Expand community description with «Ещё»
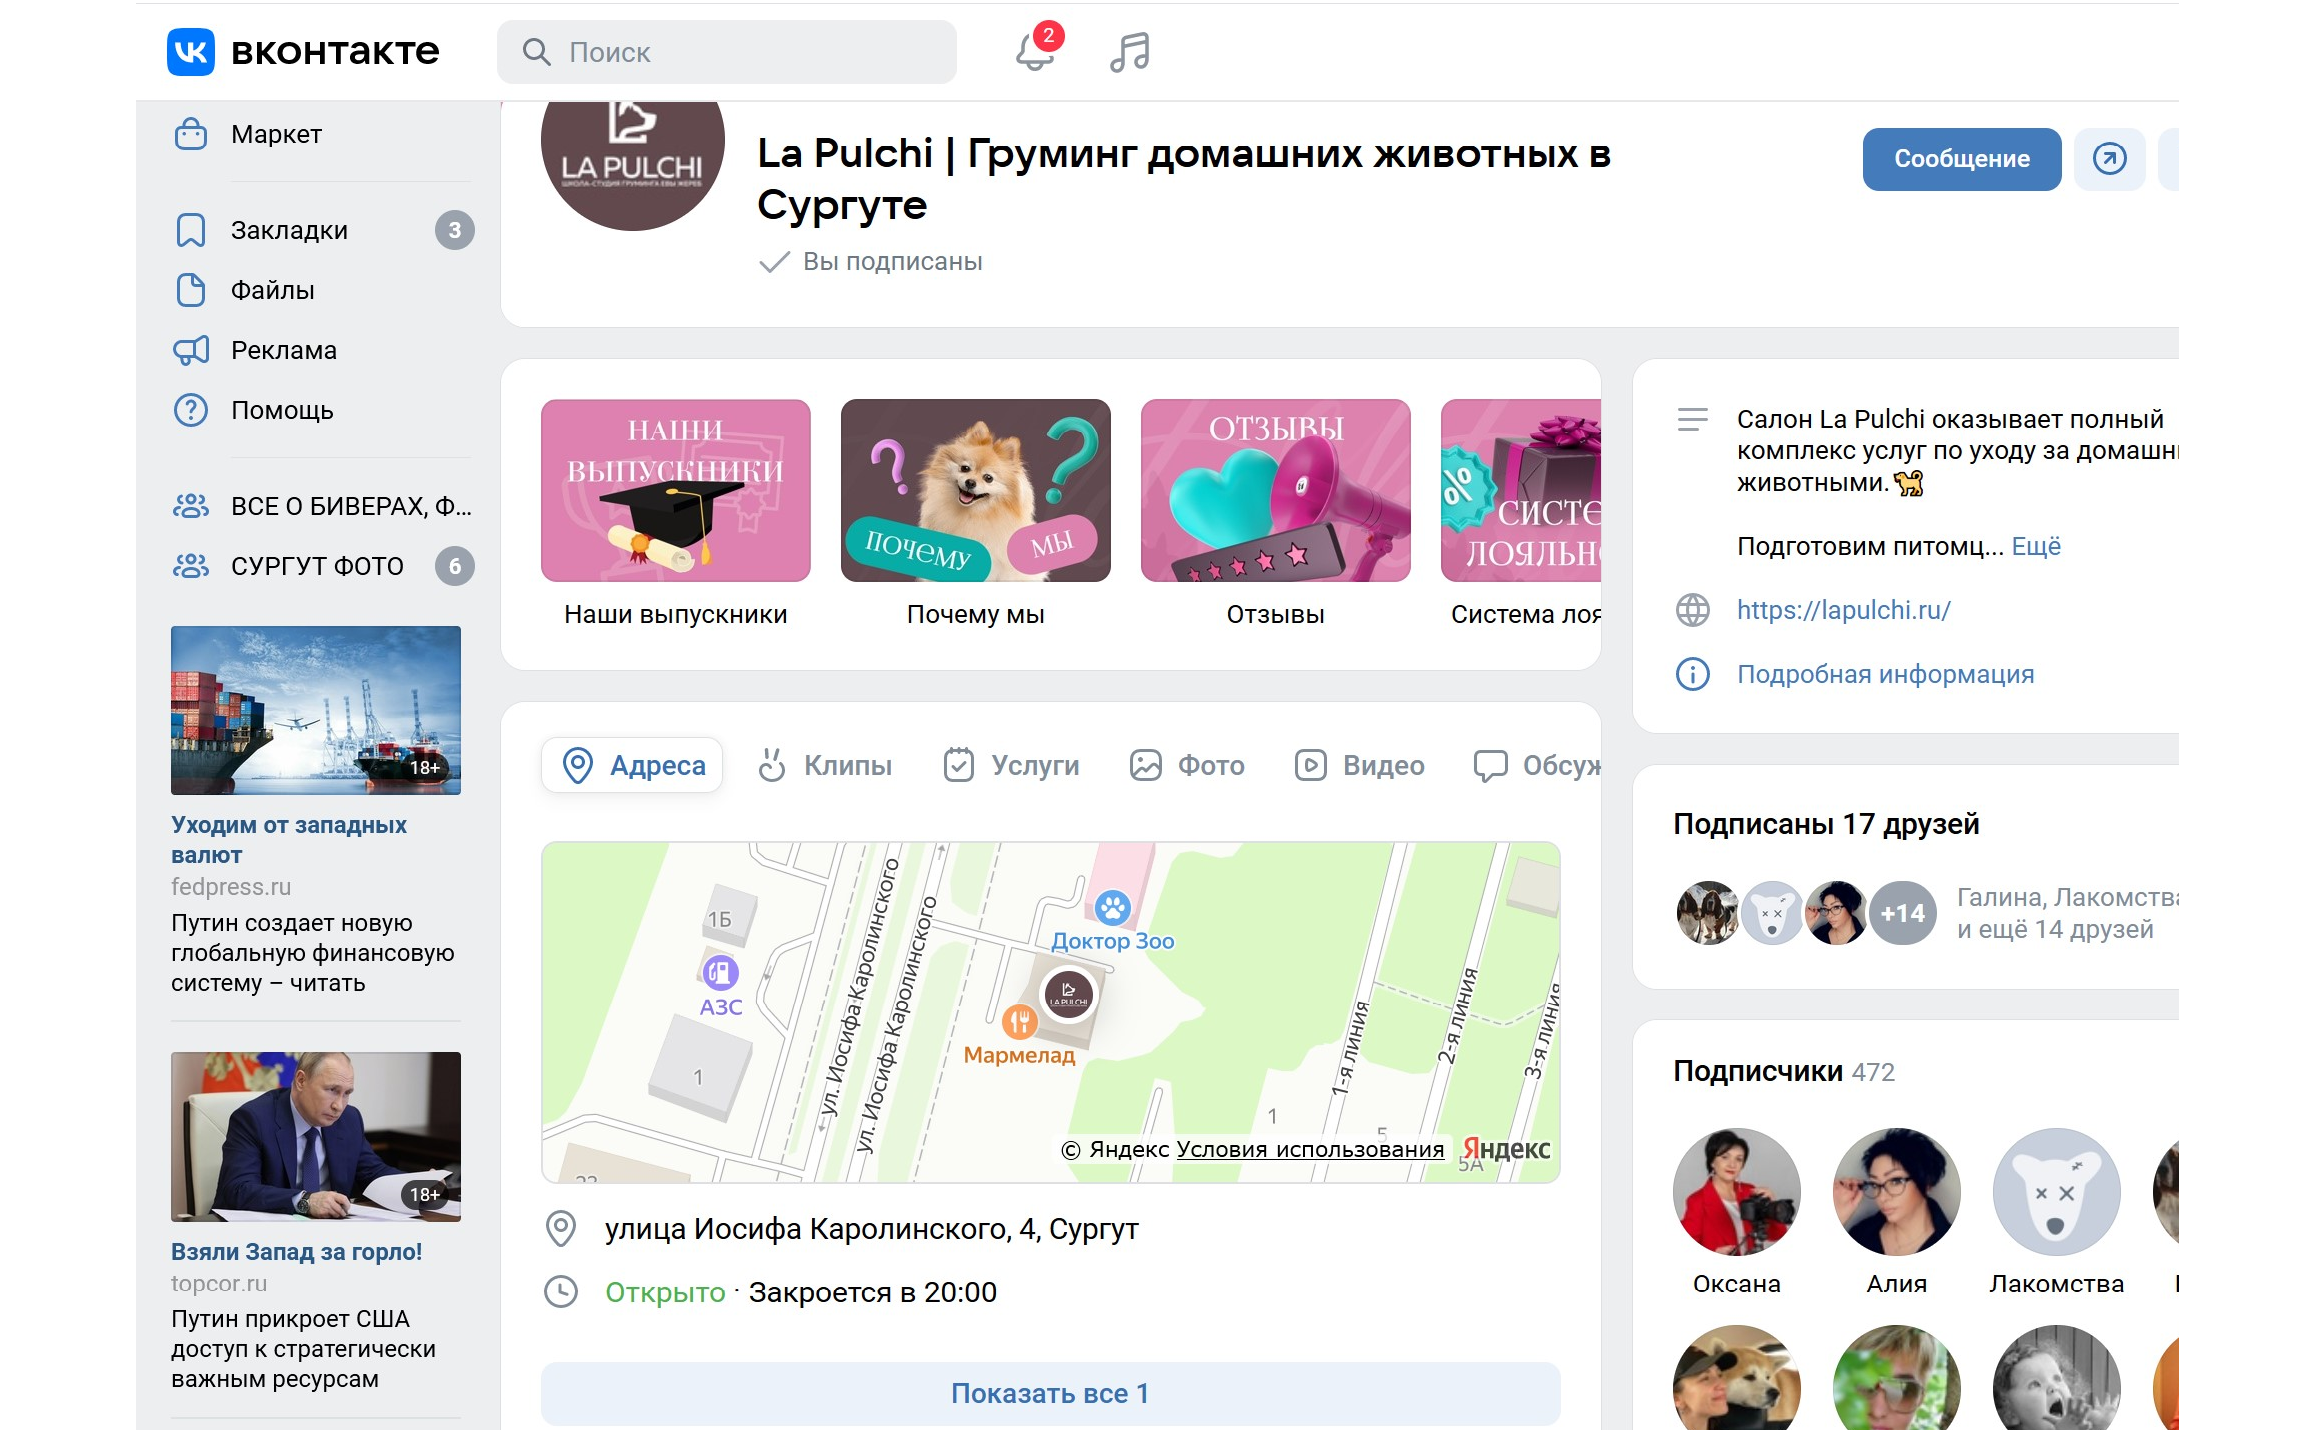The image size is (2304, 1430). 2037,546
